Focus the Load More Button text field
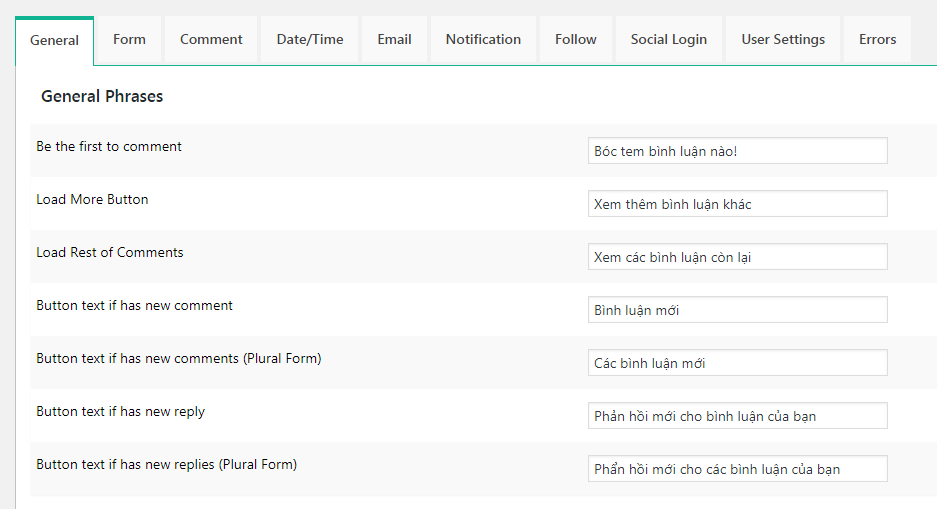This screenshot has height=509, width=937. (737, 204)
